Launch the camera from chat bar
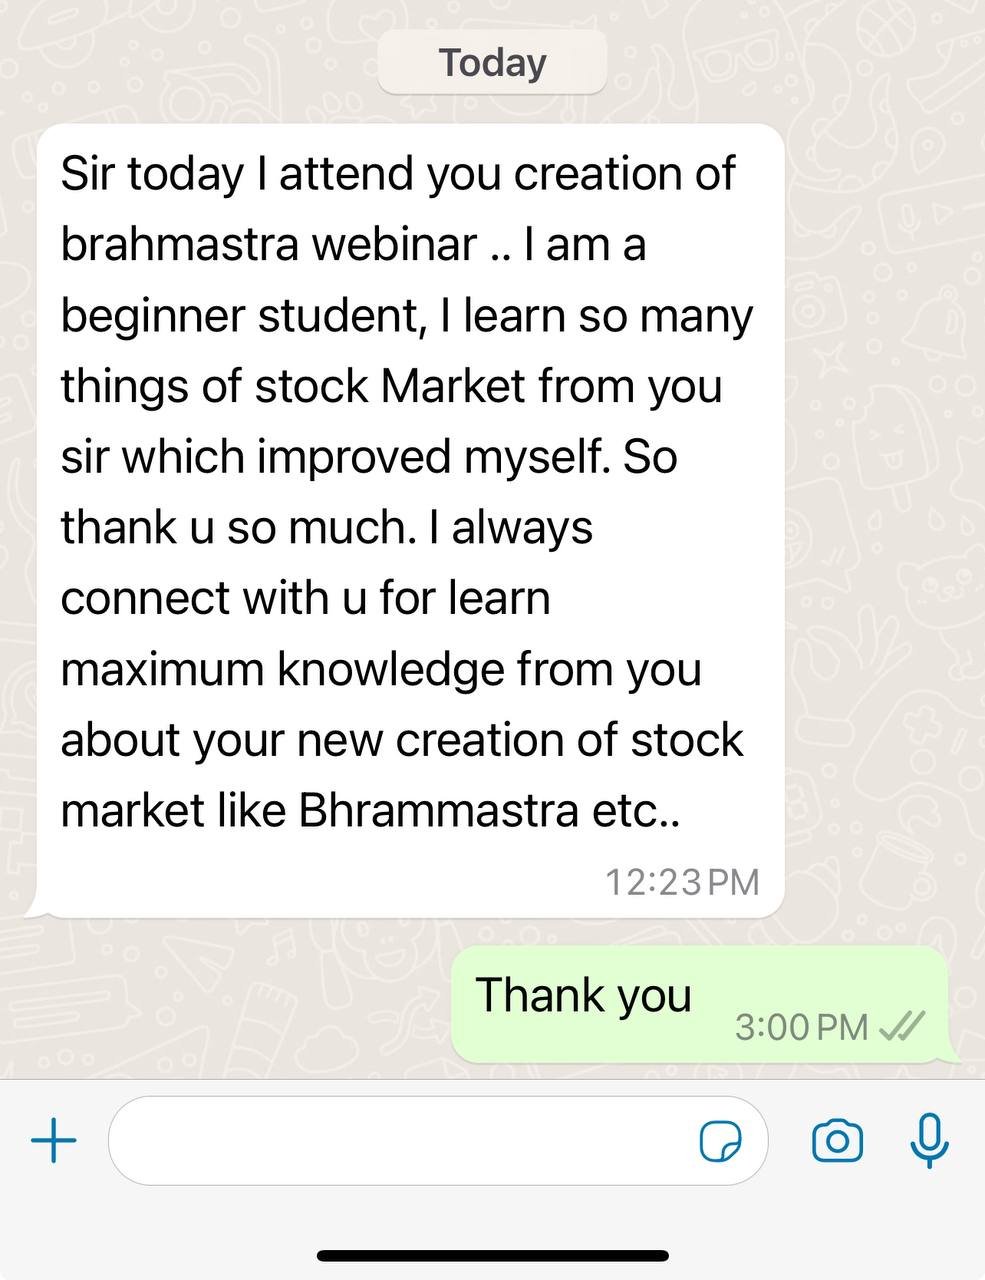985x1280 pixels. [837, 1140]
